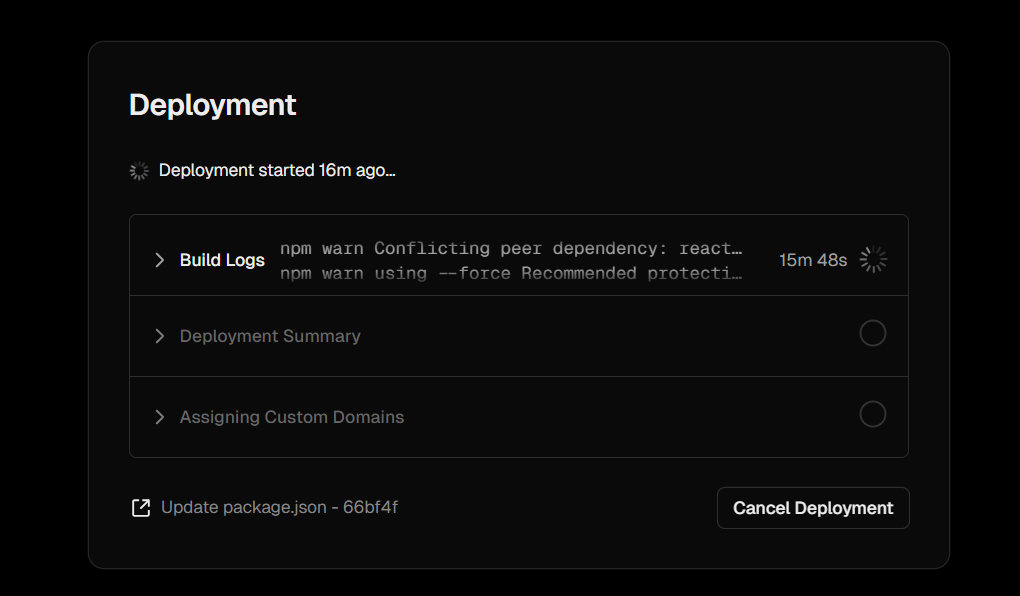Viewport: 1020px width, 596px height.
Task: Expand Deployment Summary using its chevron
Action: tap(159, 336)
